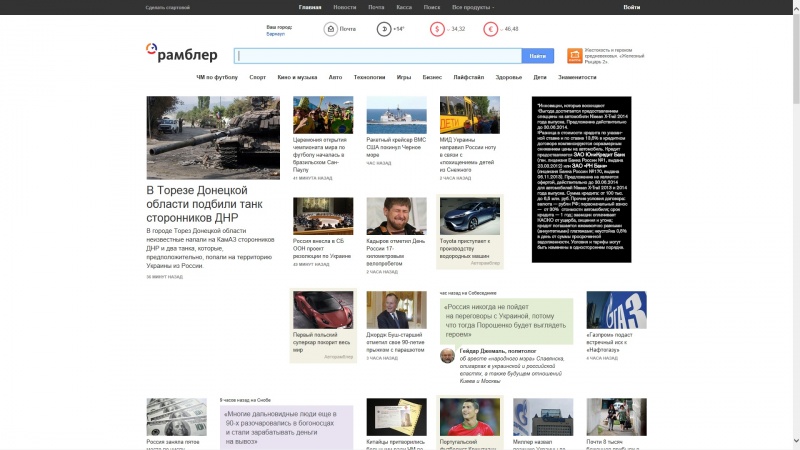Change city via the Барнаул link

(x=276, y=34)
